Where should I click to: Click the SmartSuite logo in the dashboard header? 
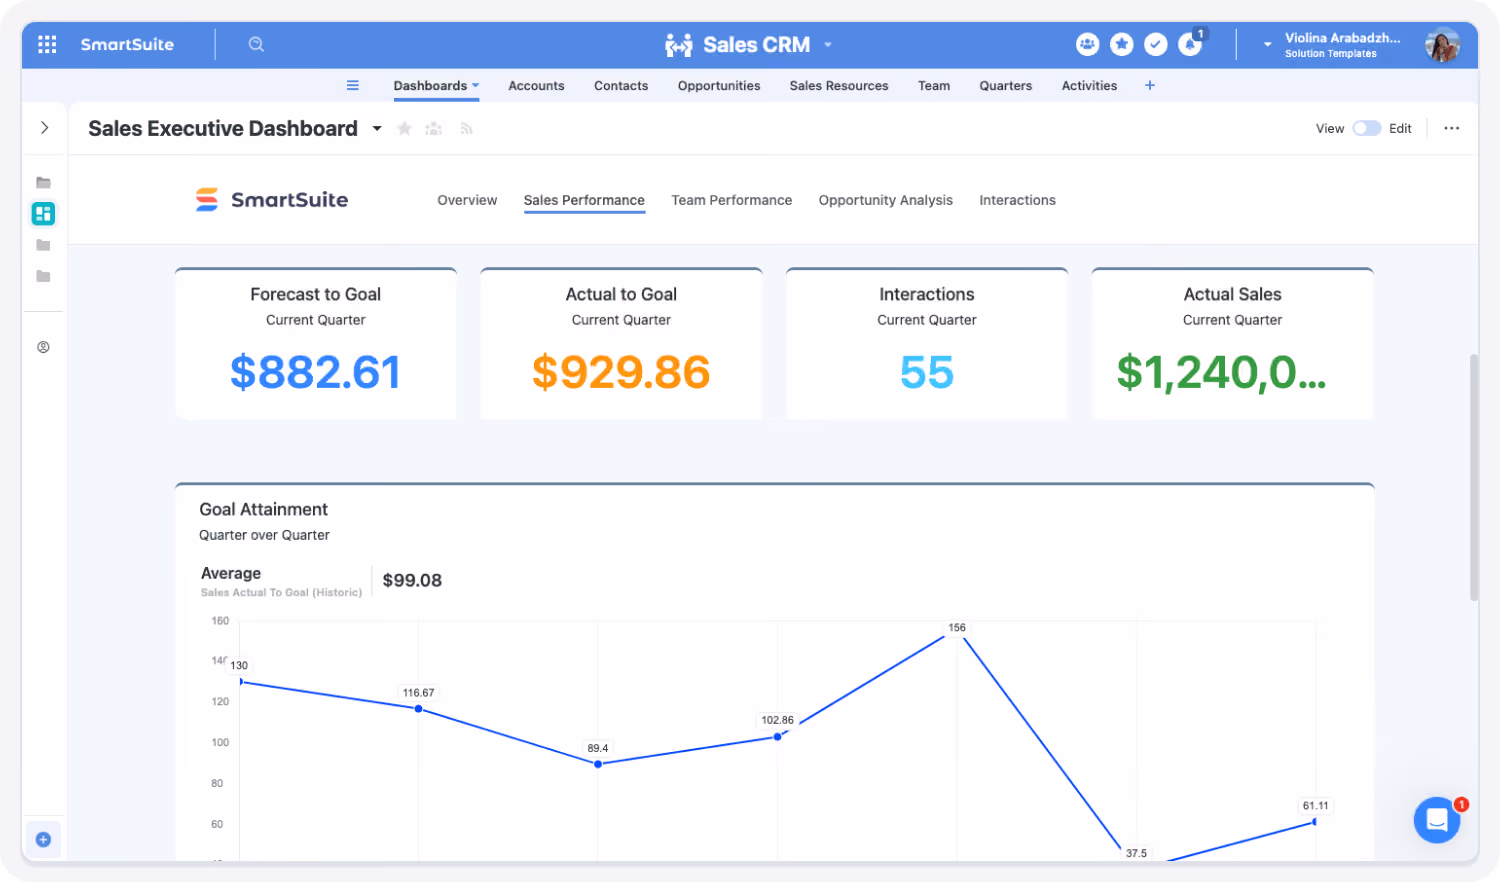tap(272, 200)
